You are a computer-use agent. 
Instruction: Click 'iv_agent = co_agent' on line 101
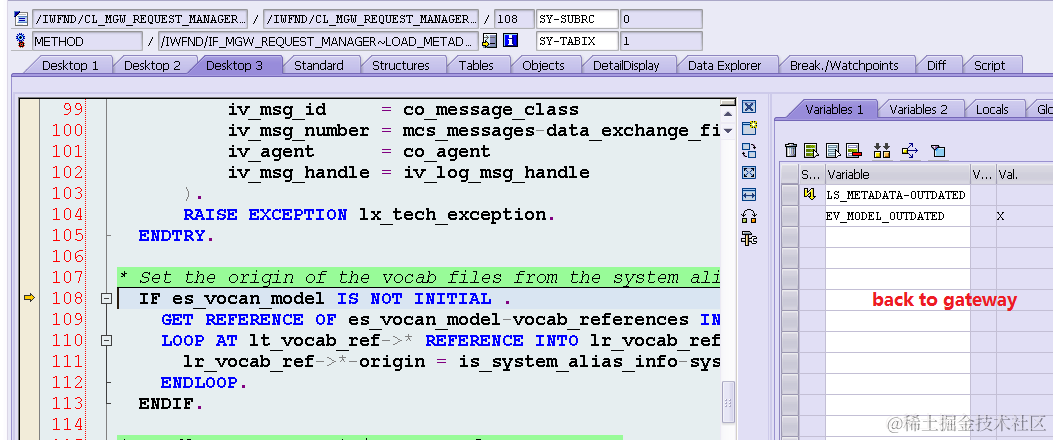359,152
